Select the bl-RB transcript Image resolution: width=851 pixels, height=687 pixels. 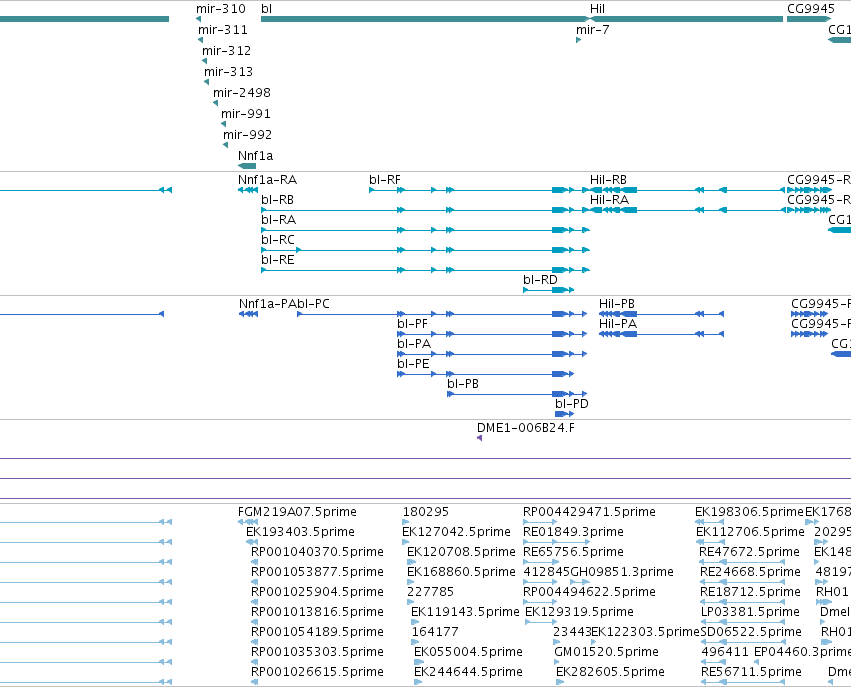[x=426, y=210]
